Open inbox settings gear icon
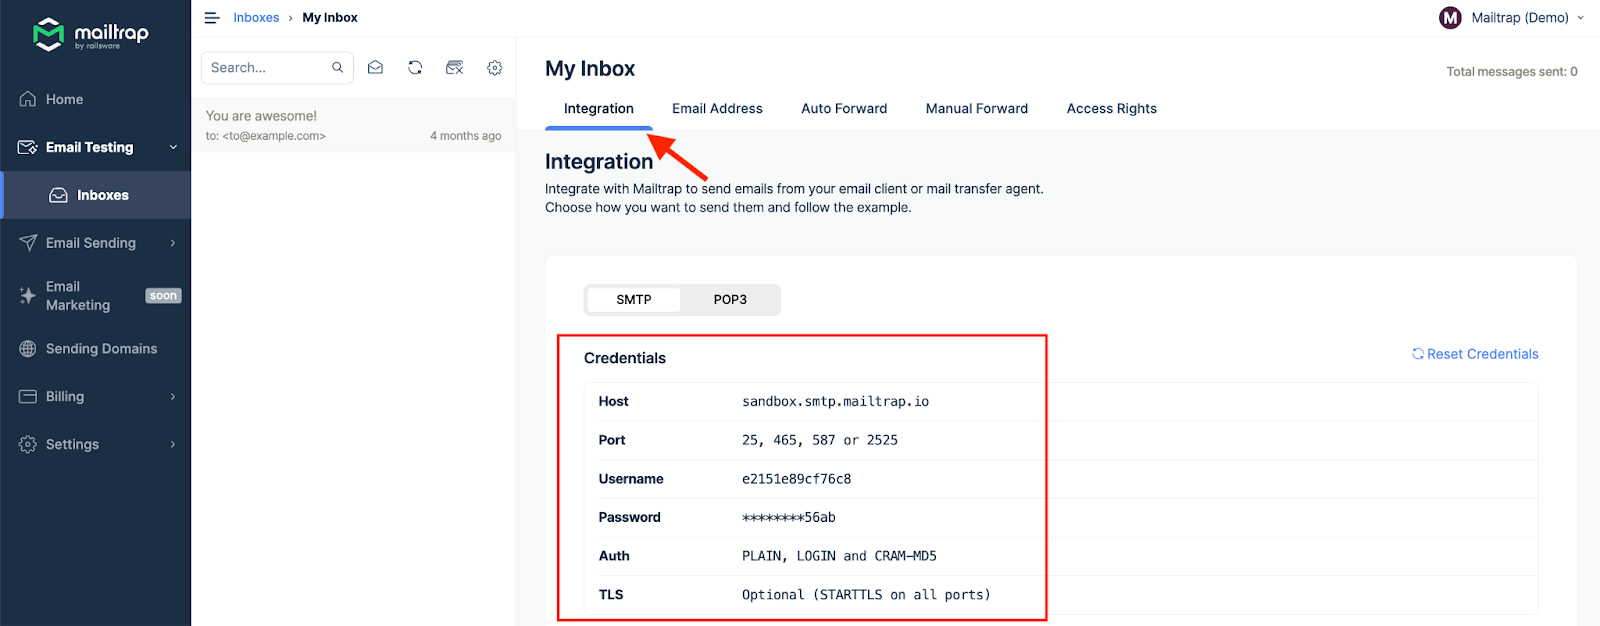This screenshot has width=1600, height=626. (x=495, y=68)
